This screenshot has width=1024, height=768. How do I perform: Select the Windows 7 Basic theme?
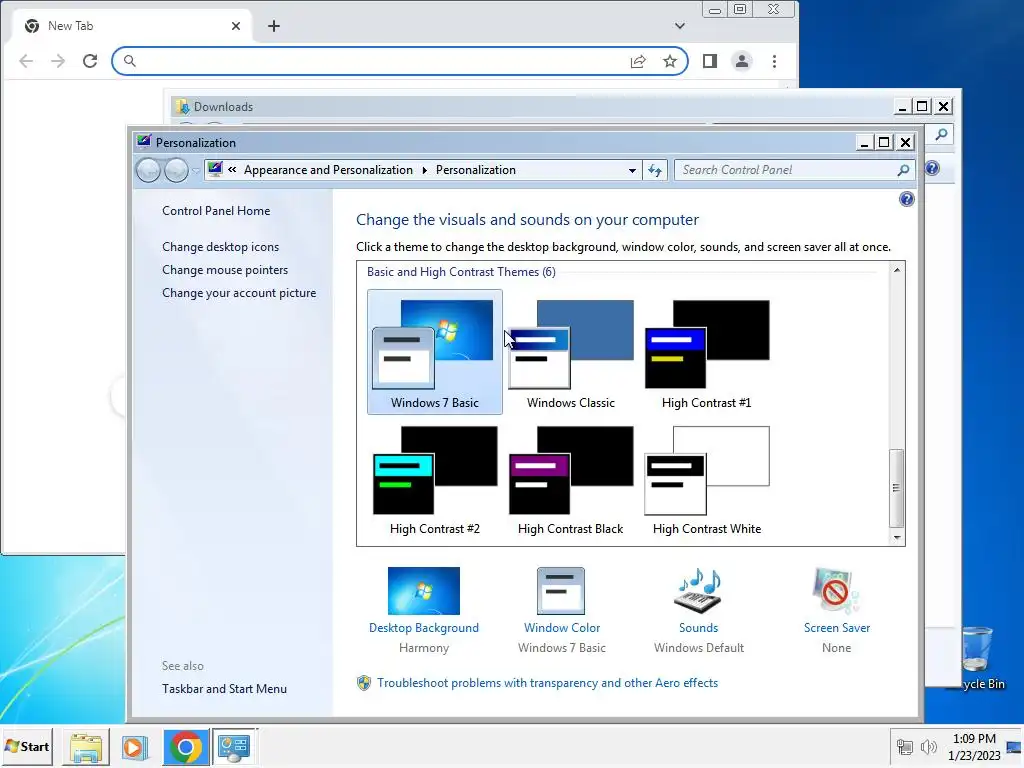click(434, 352)
